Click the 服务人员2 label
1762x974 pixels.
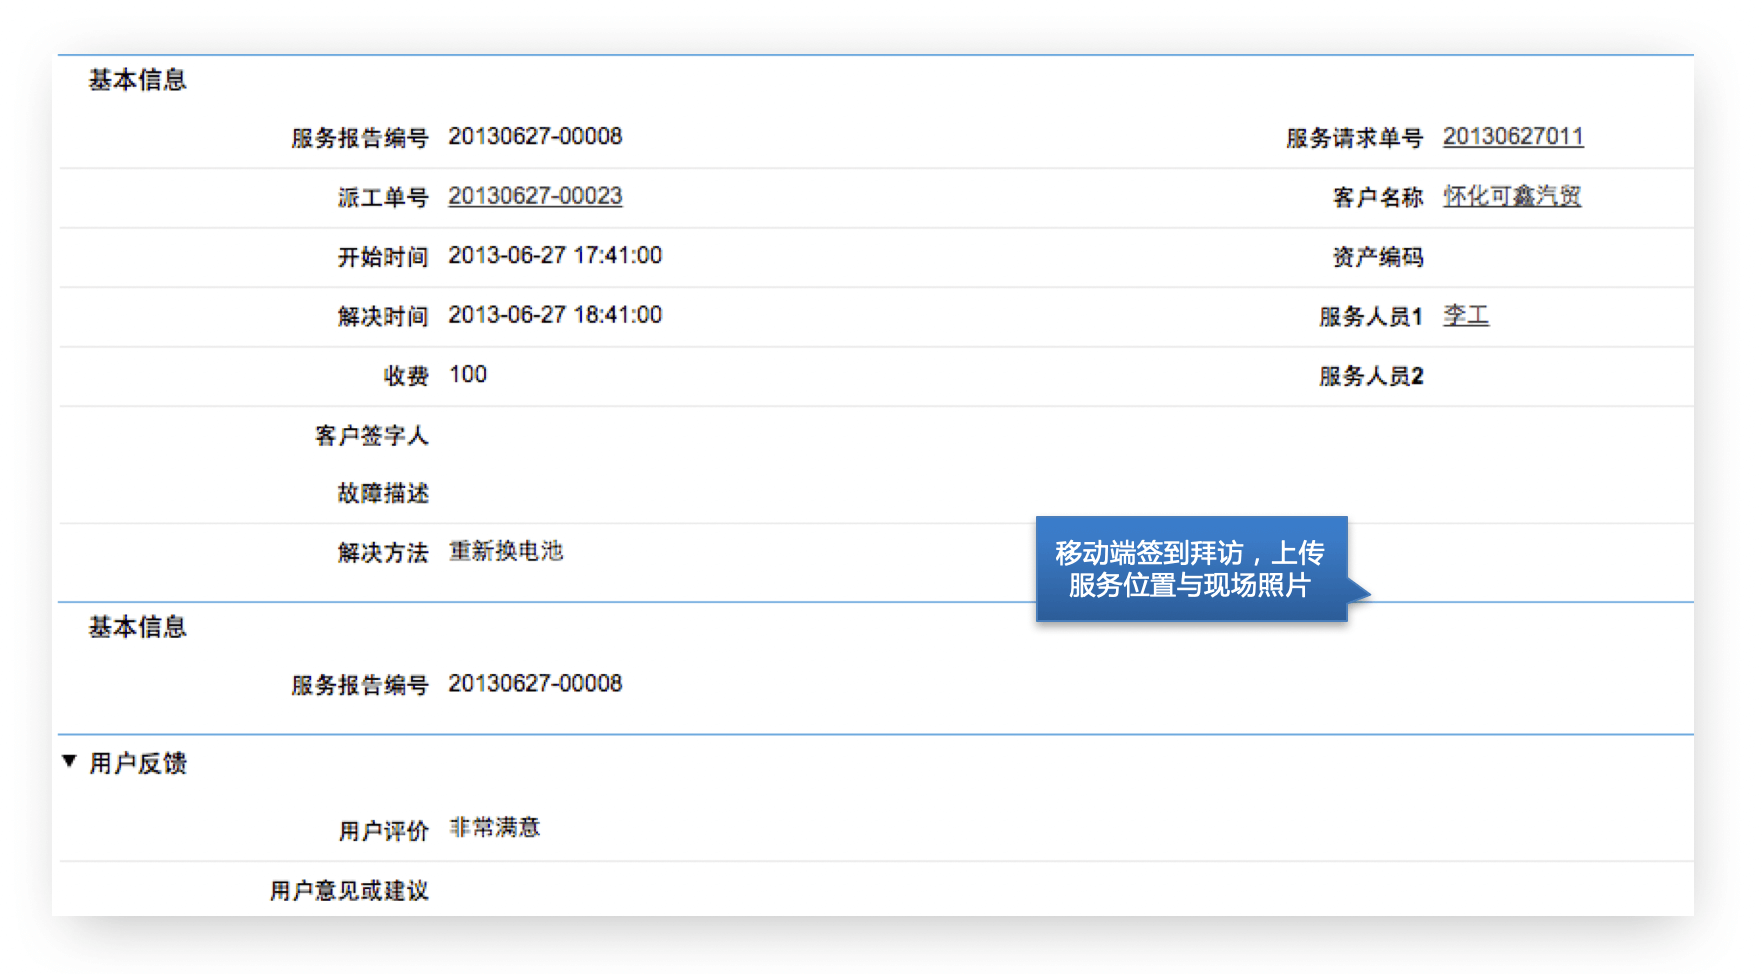pyautogui.click(x=1371, y=377)
